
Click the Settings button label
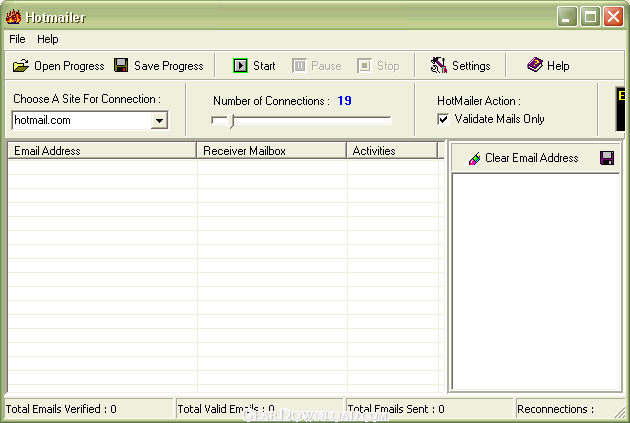[471, 66]
